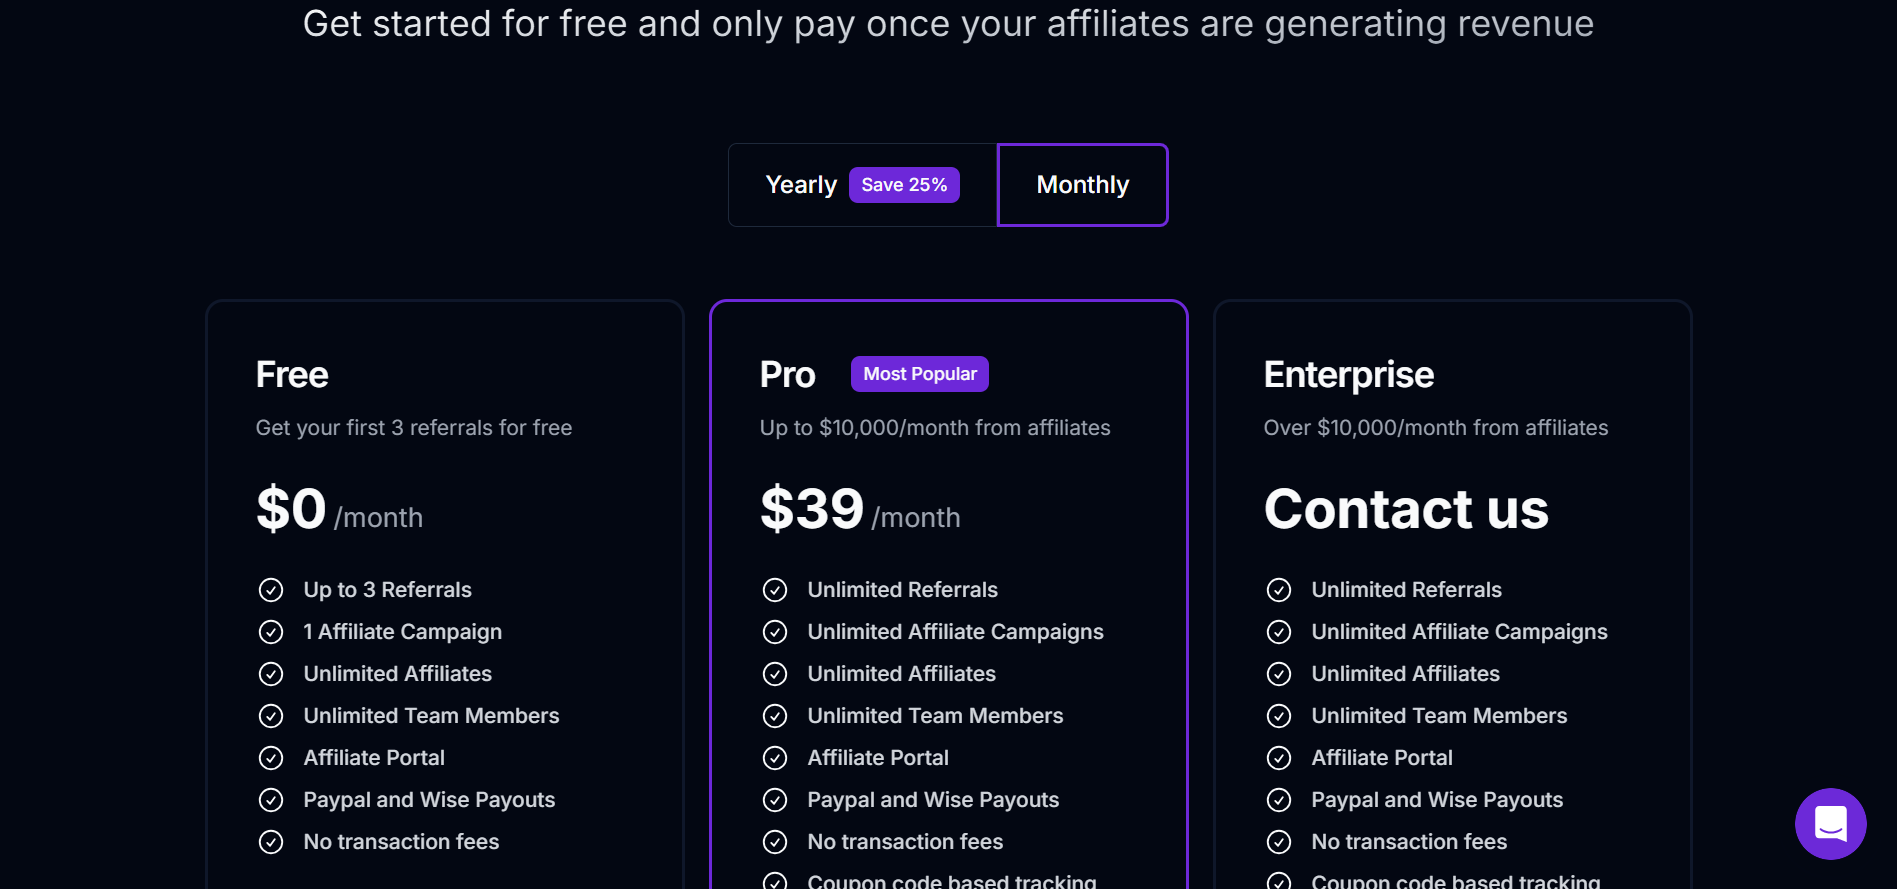Viewport: 1897px width, 889px height.
Task: Select the Pro plan heading
Action: 787,375
